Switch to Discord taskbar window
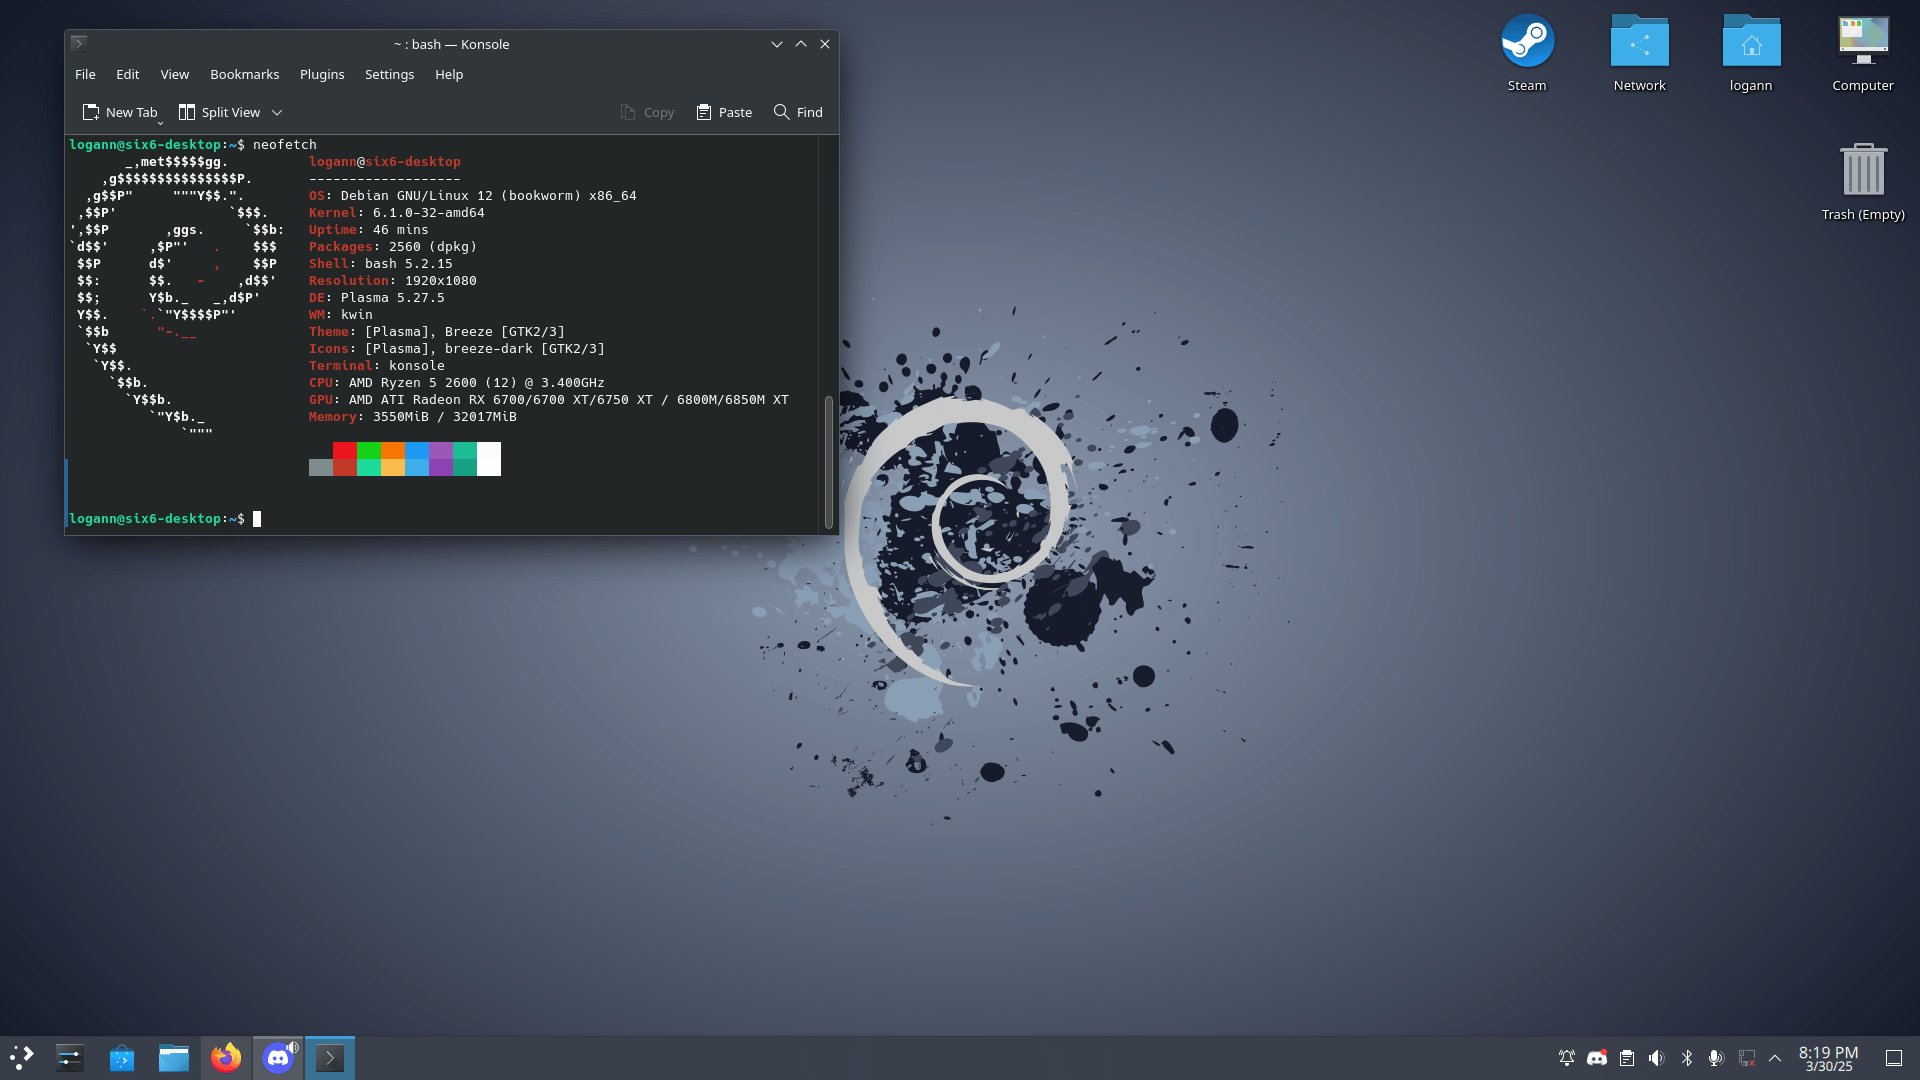The width and height of the screenshot is (1920, 1080). (278, 1057)
